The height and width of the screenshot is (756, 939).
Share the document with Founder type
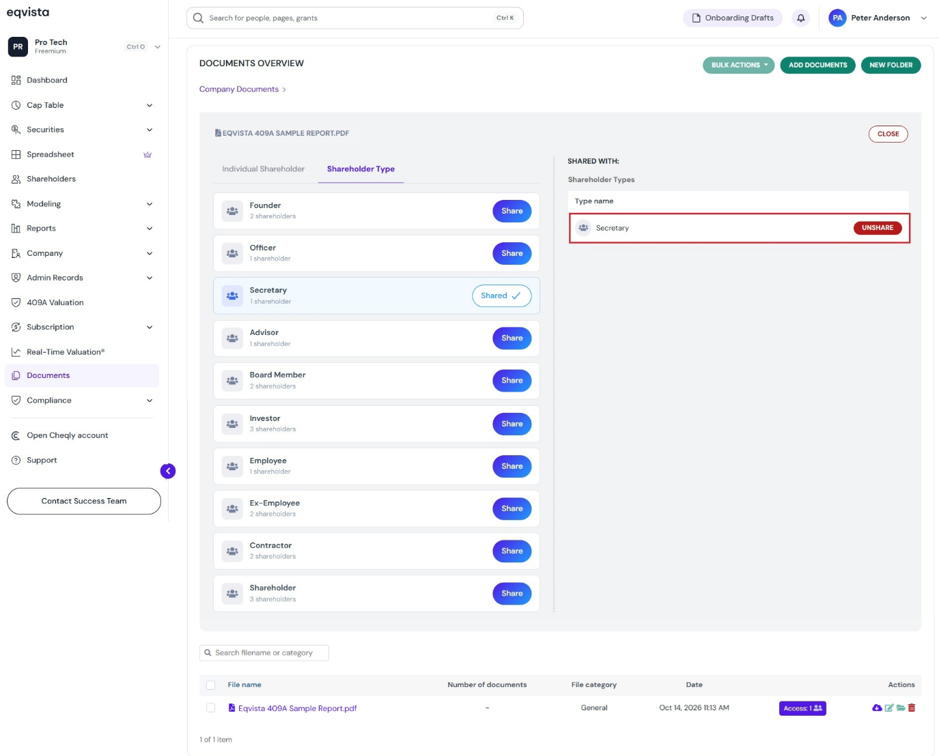point(512,211)
